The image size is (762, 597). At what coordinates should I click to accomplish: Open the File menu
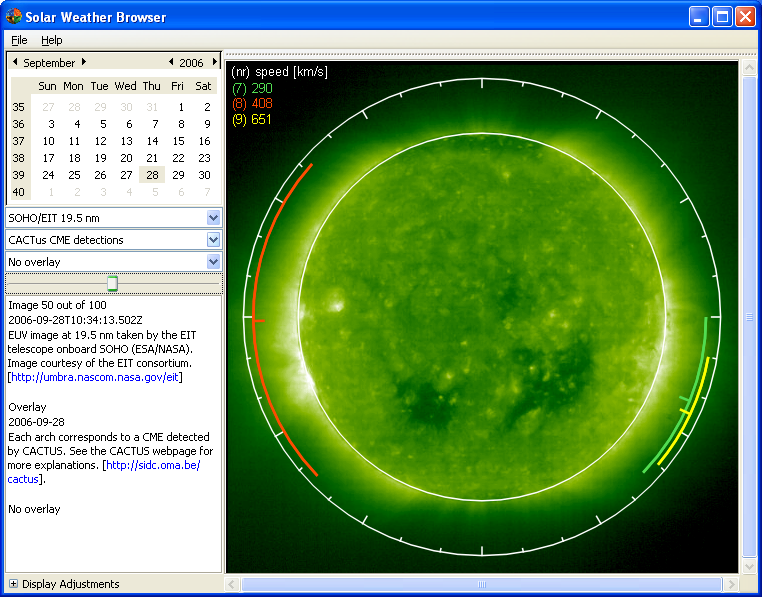coord(19,40)
